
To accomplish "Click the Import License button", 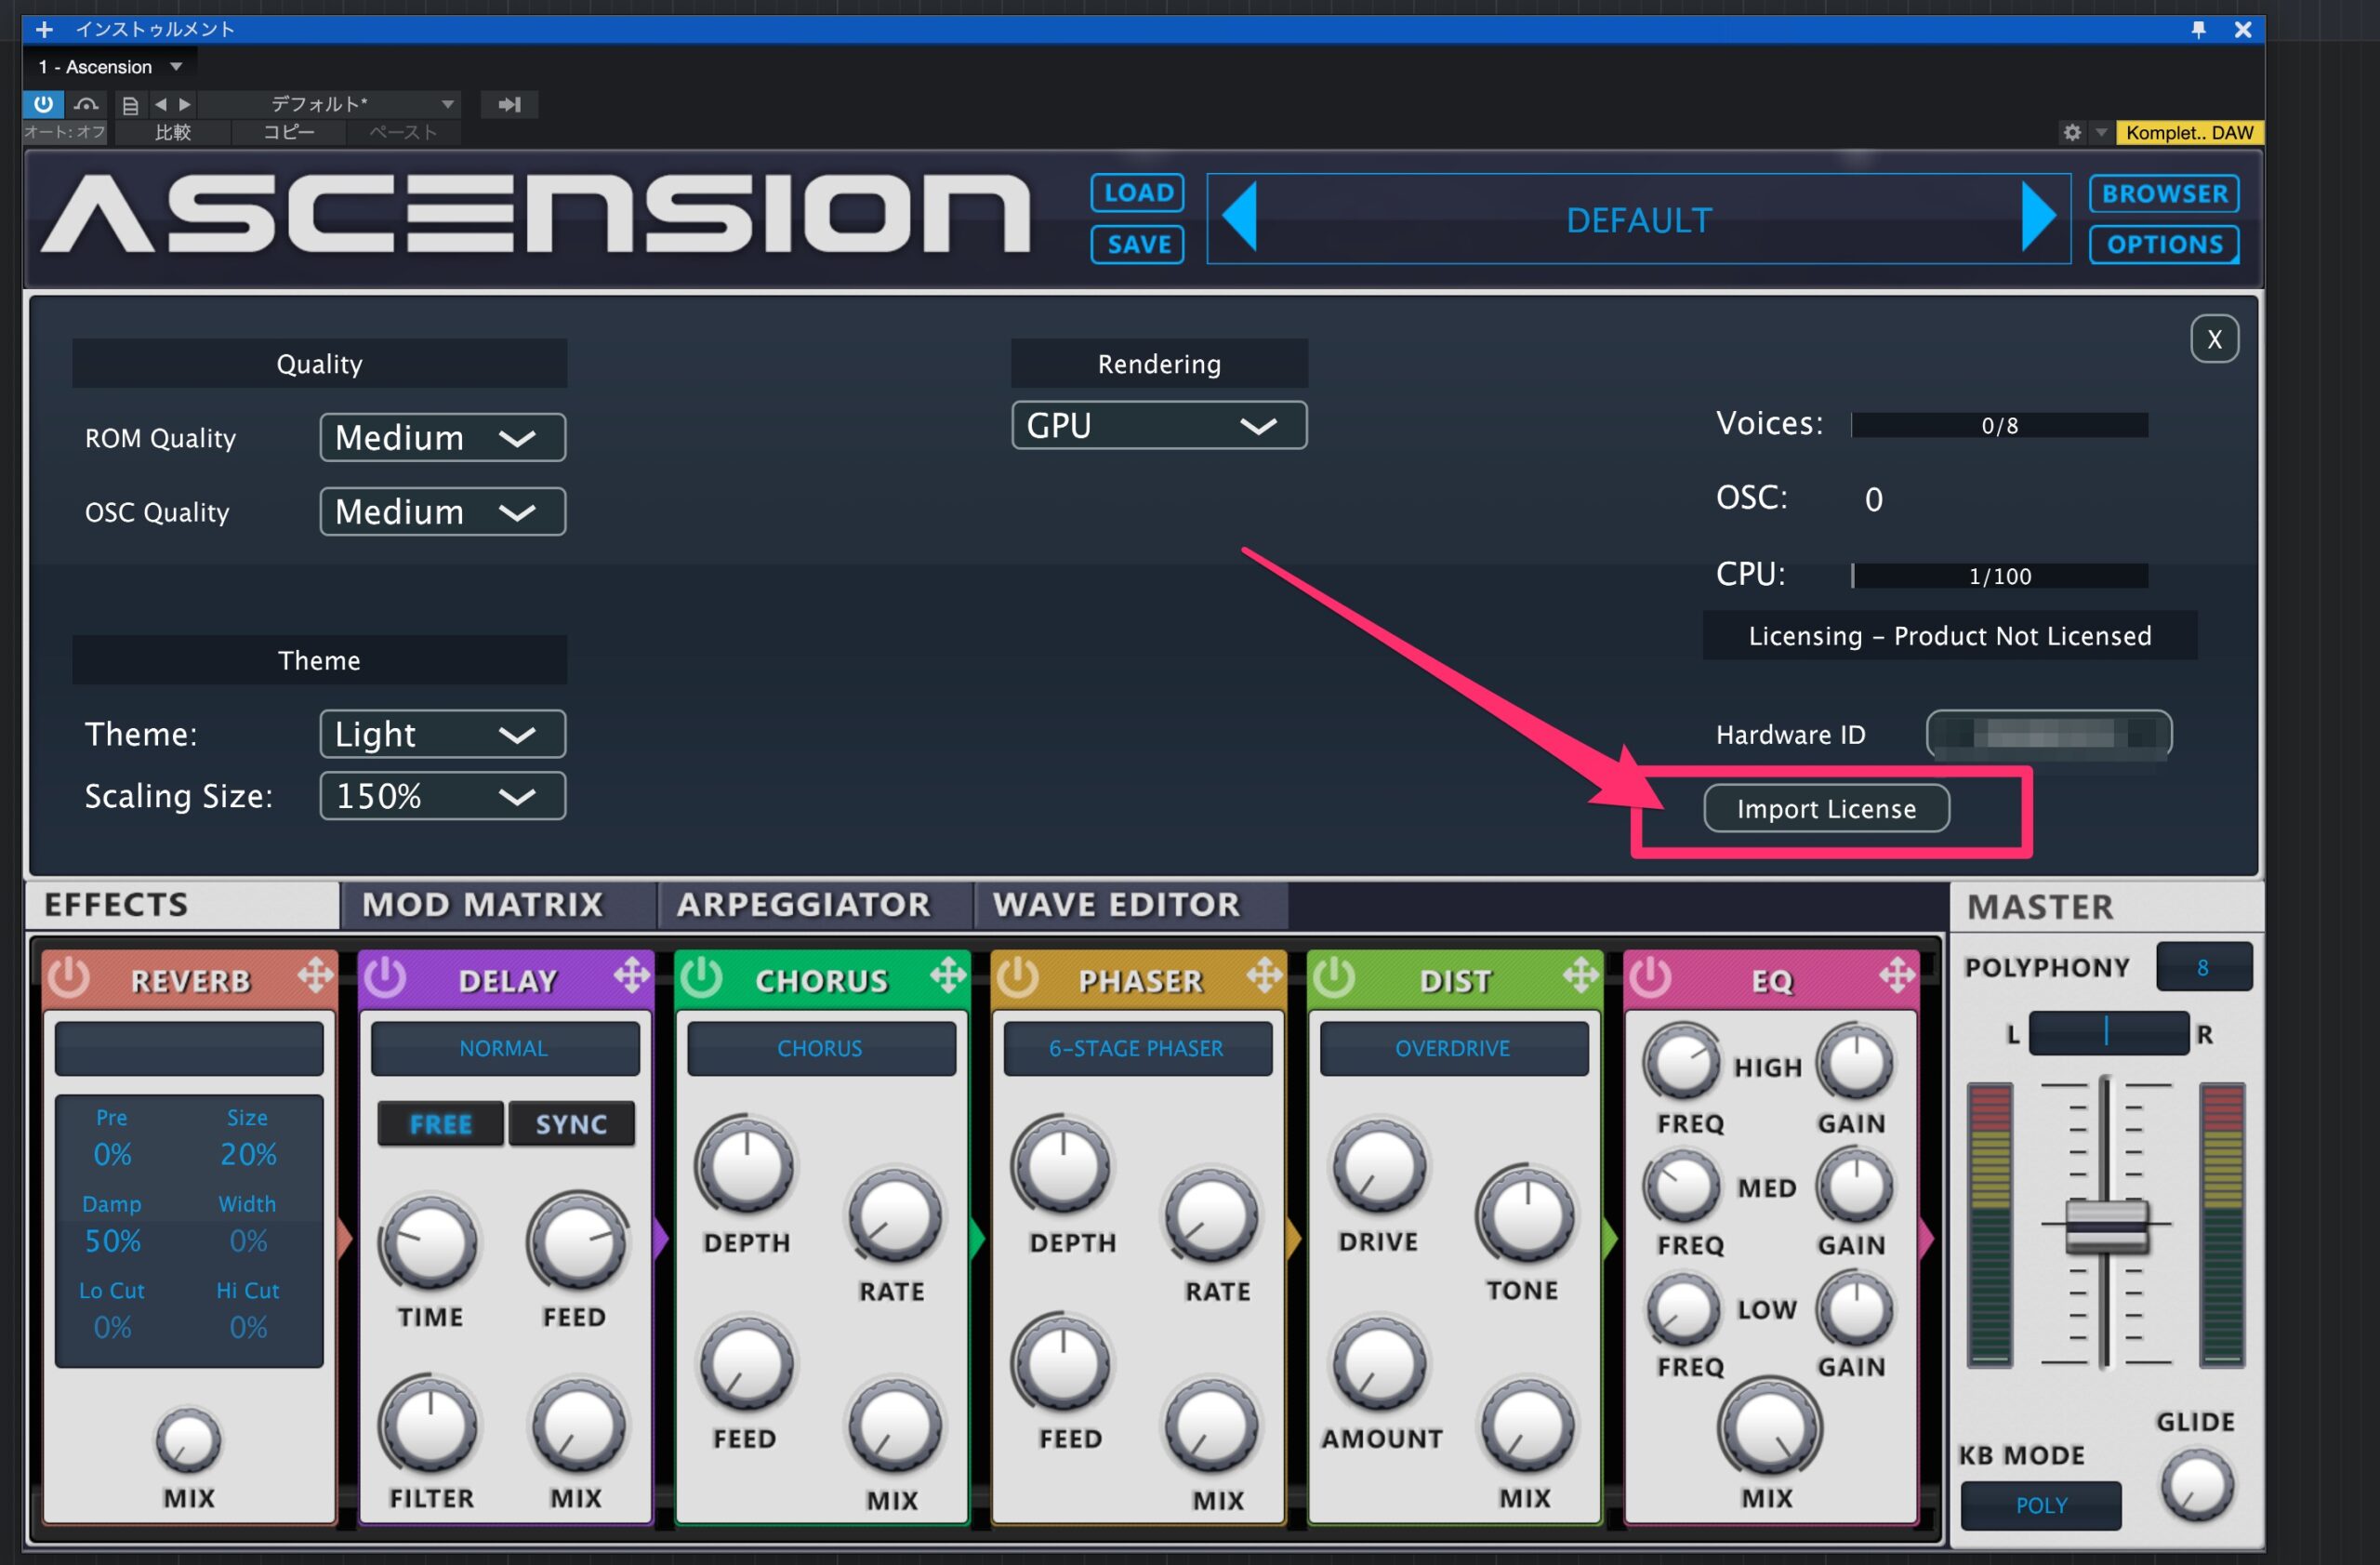I will [1825, 809].
